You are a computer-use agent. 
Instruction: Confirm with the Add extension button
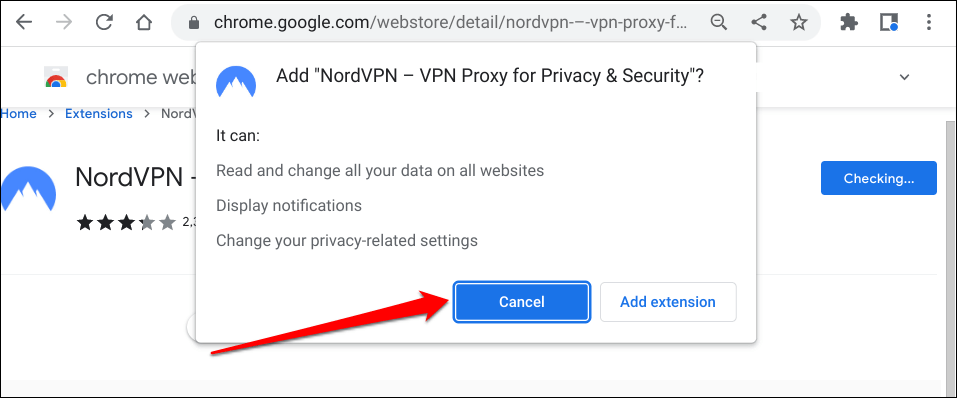[x=668, y=302]
